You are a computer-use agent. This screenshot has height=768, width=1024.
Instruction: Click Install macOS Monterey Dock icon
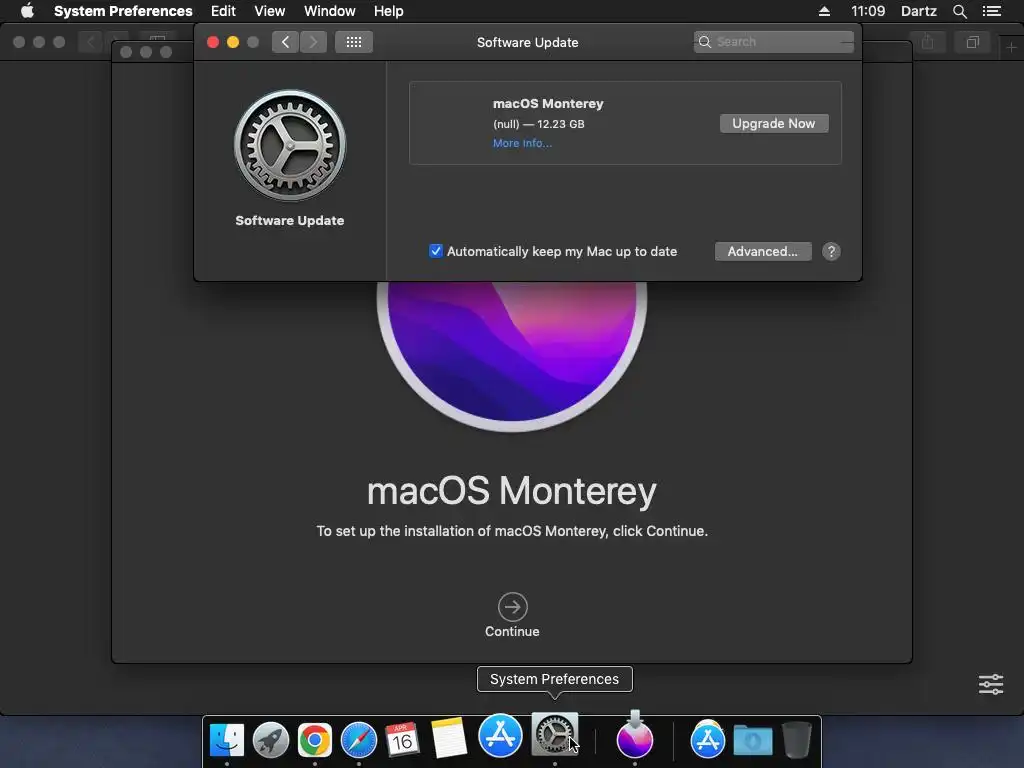tap(634, 735)
